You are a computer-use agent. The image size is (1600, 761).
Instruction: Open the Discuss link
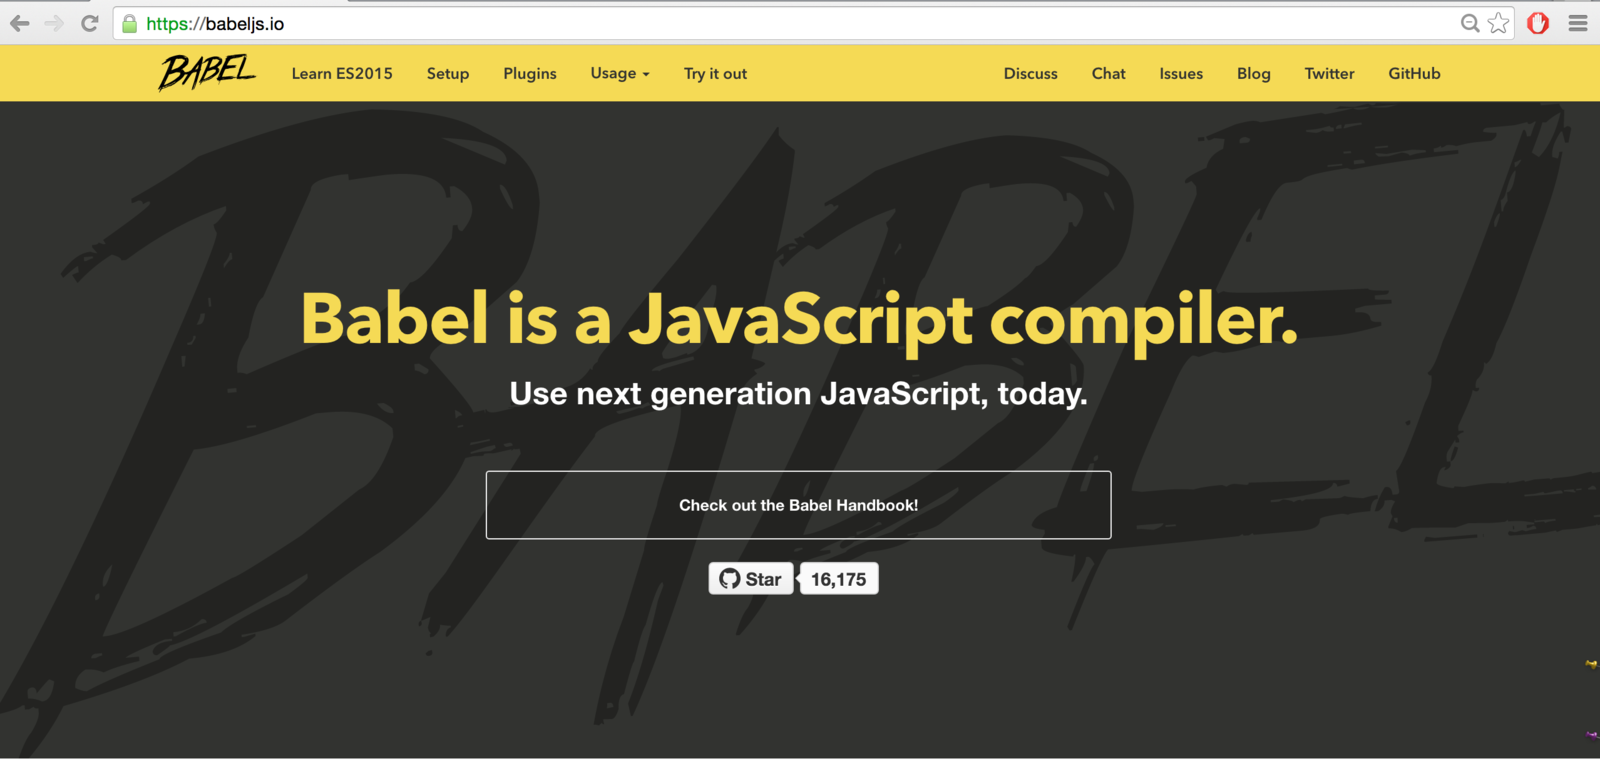click(1031, 73)
